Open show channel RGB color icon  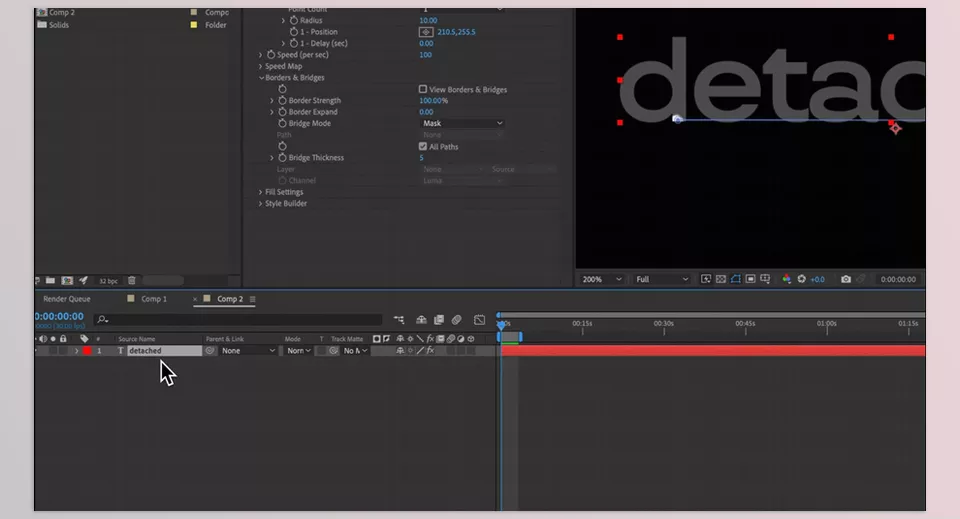[787, 279]
